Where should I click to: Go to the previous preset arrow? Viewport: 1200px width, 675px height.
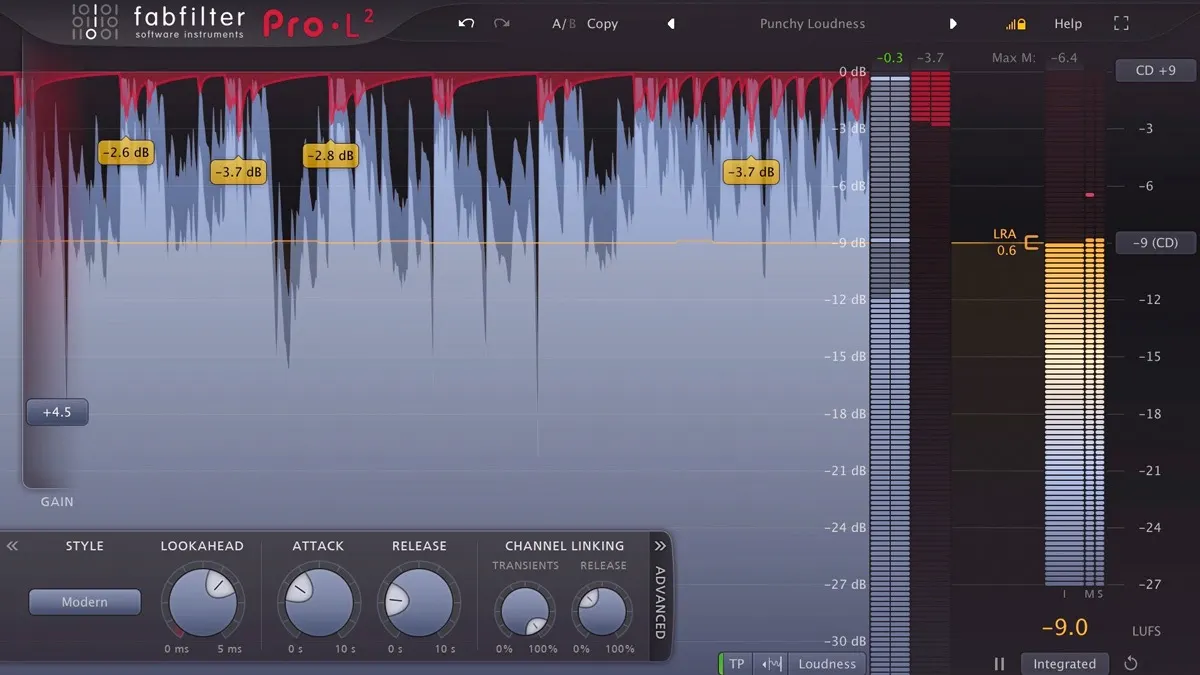[671, 23]
